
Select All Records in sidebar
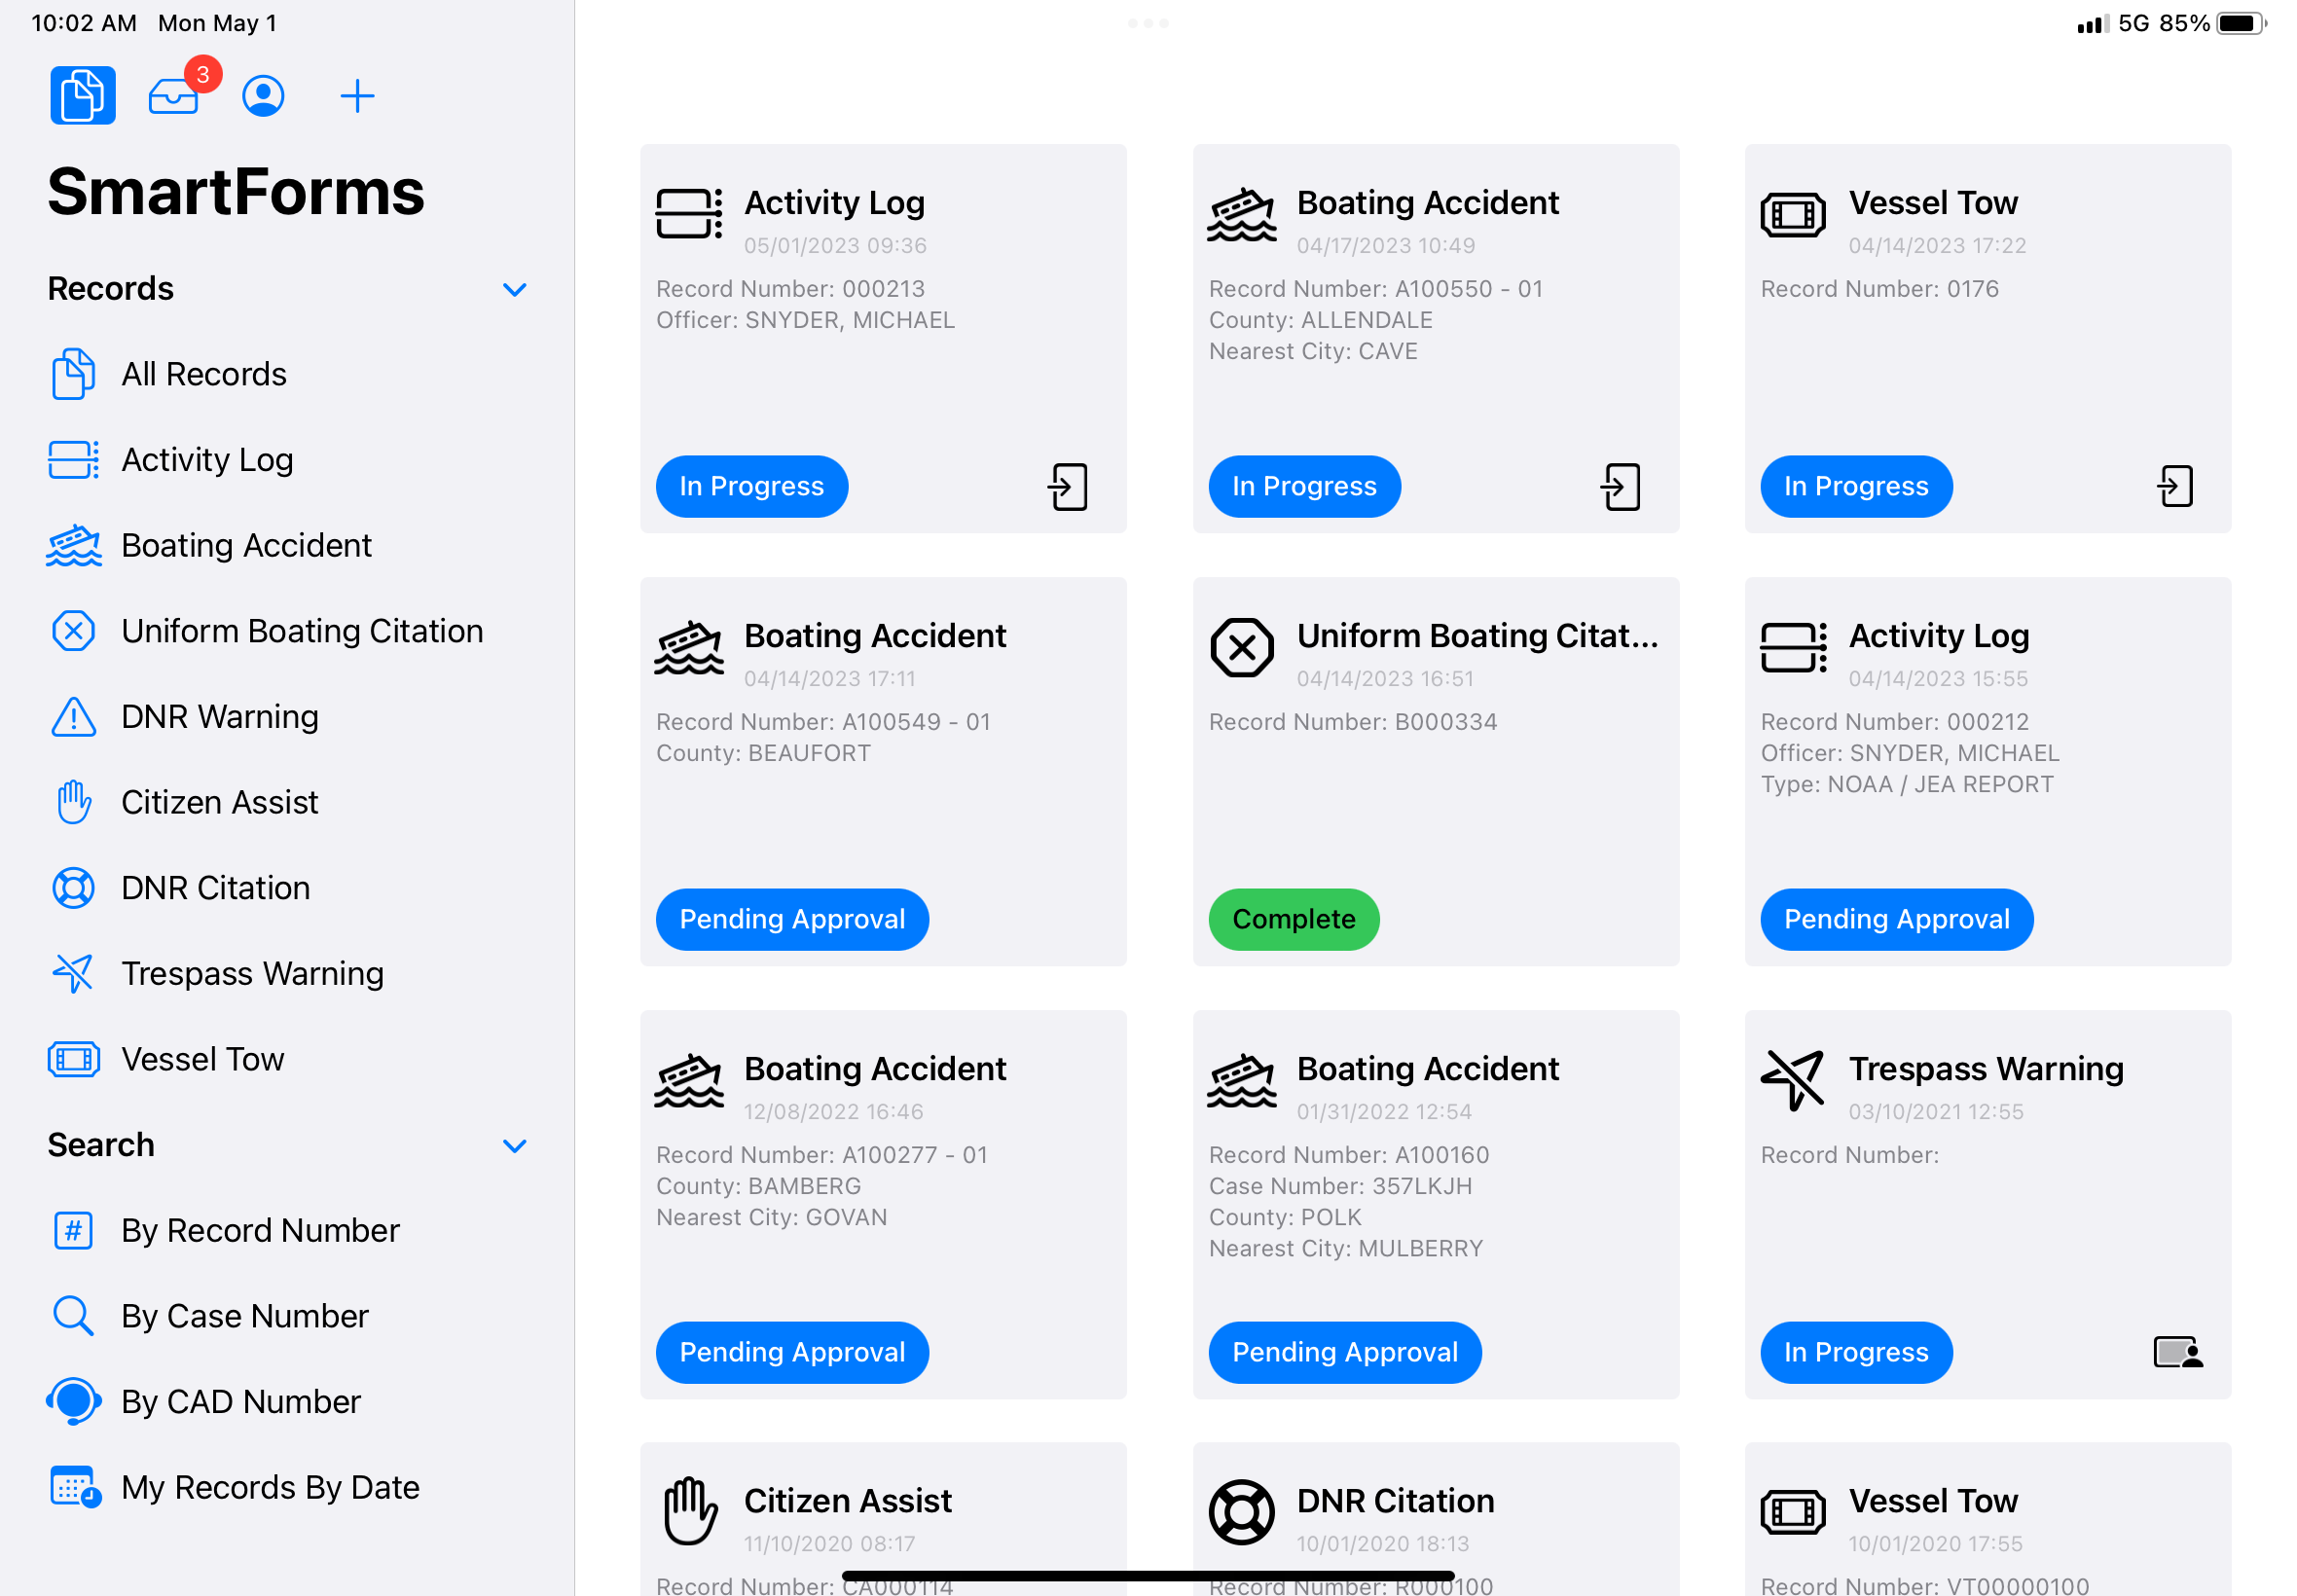pyautogui.click(x=204, y=374)
